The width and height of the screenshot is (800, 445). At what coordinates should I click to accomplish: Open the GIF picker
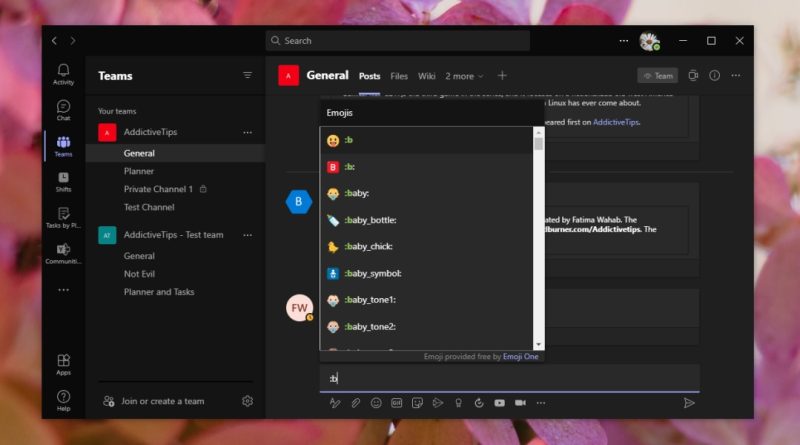pyautogui.click(x=396, y=403)
